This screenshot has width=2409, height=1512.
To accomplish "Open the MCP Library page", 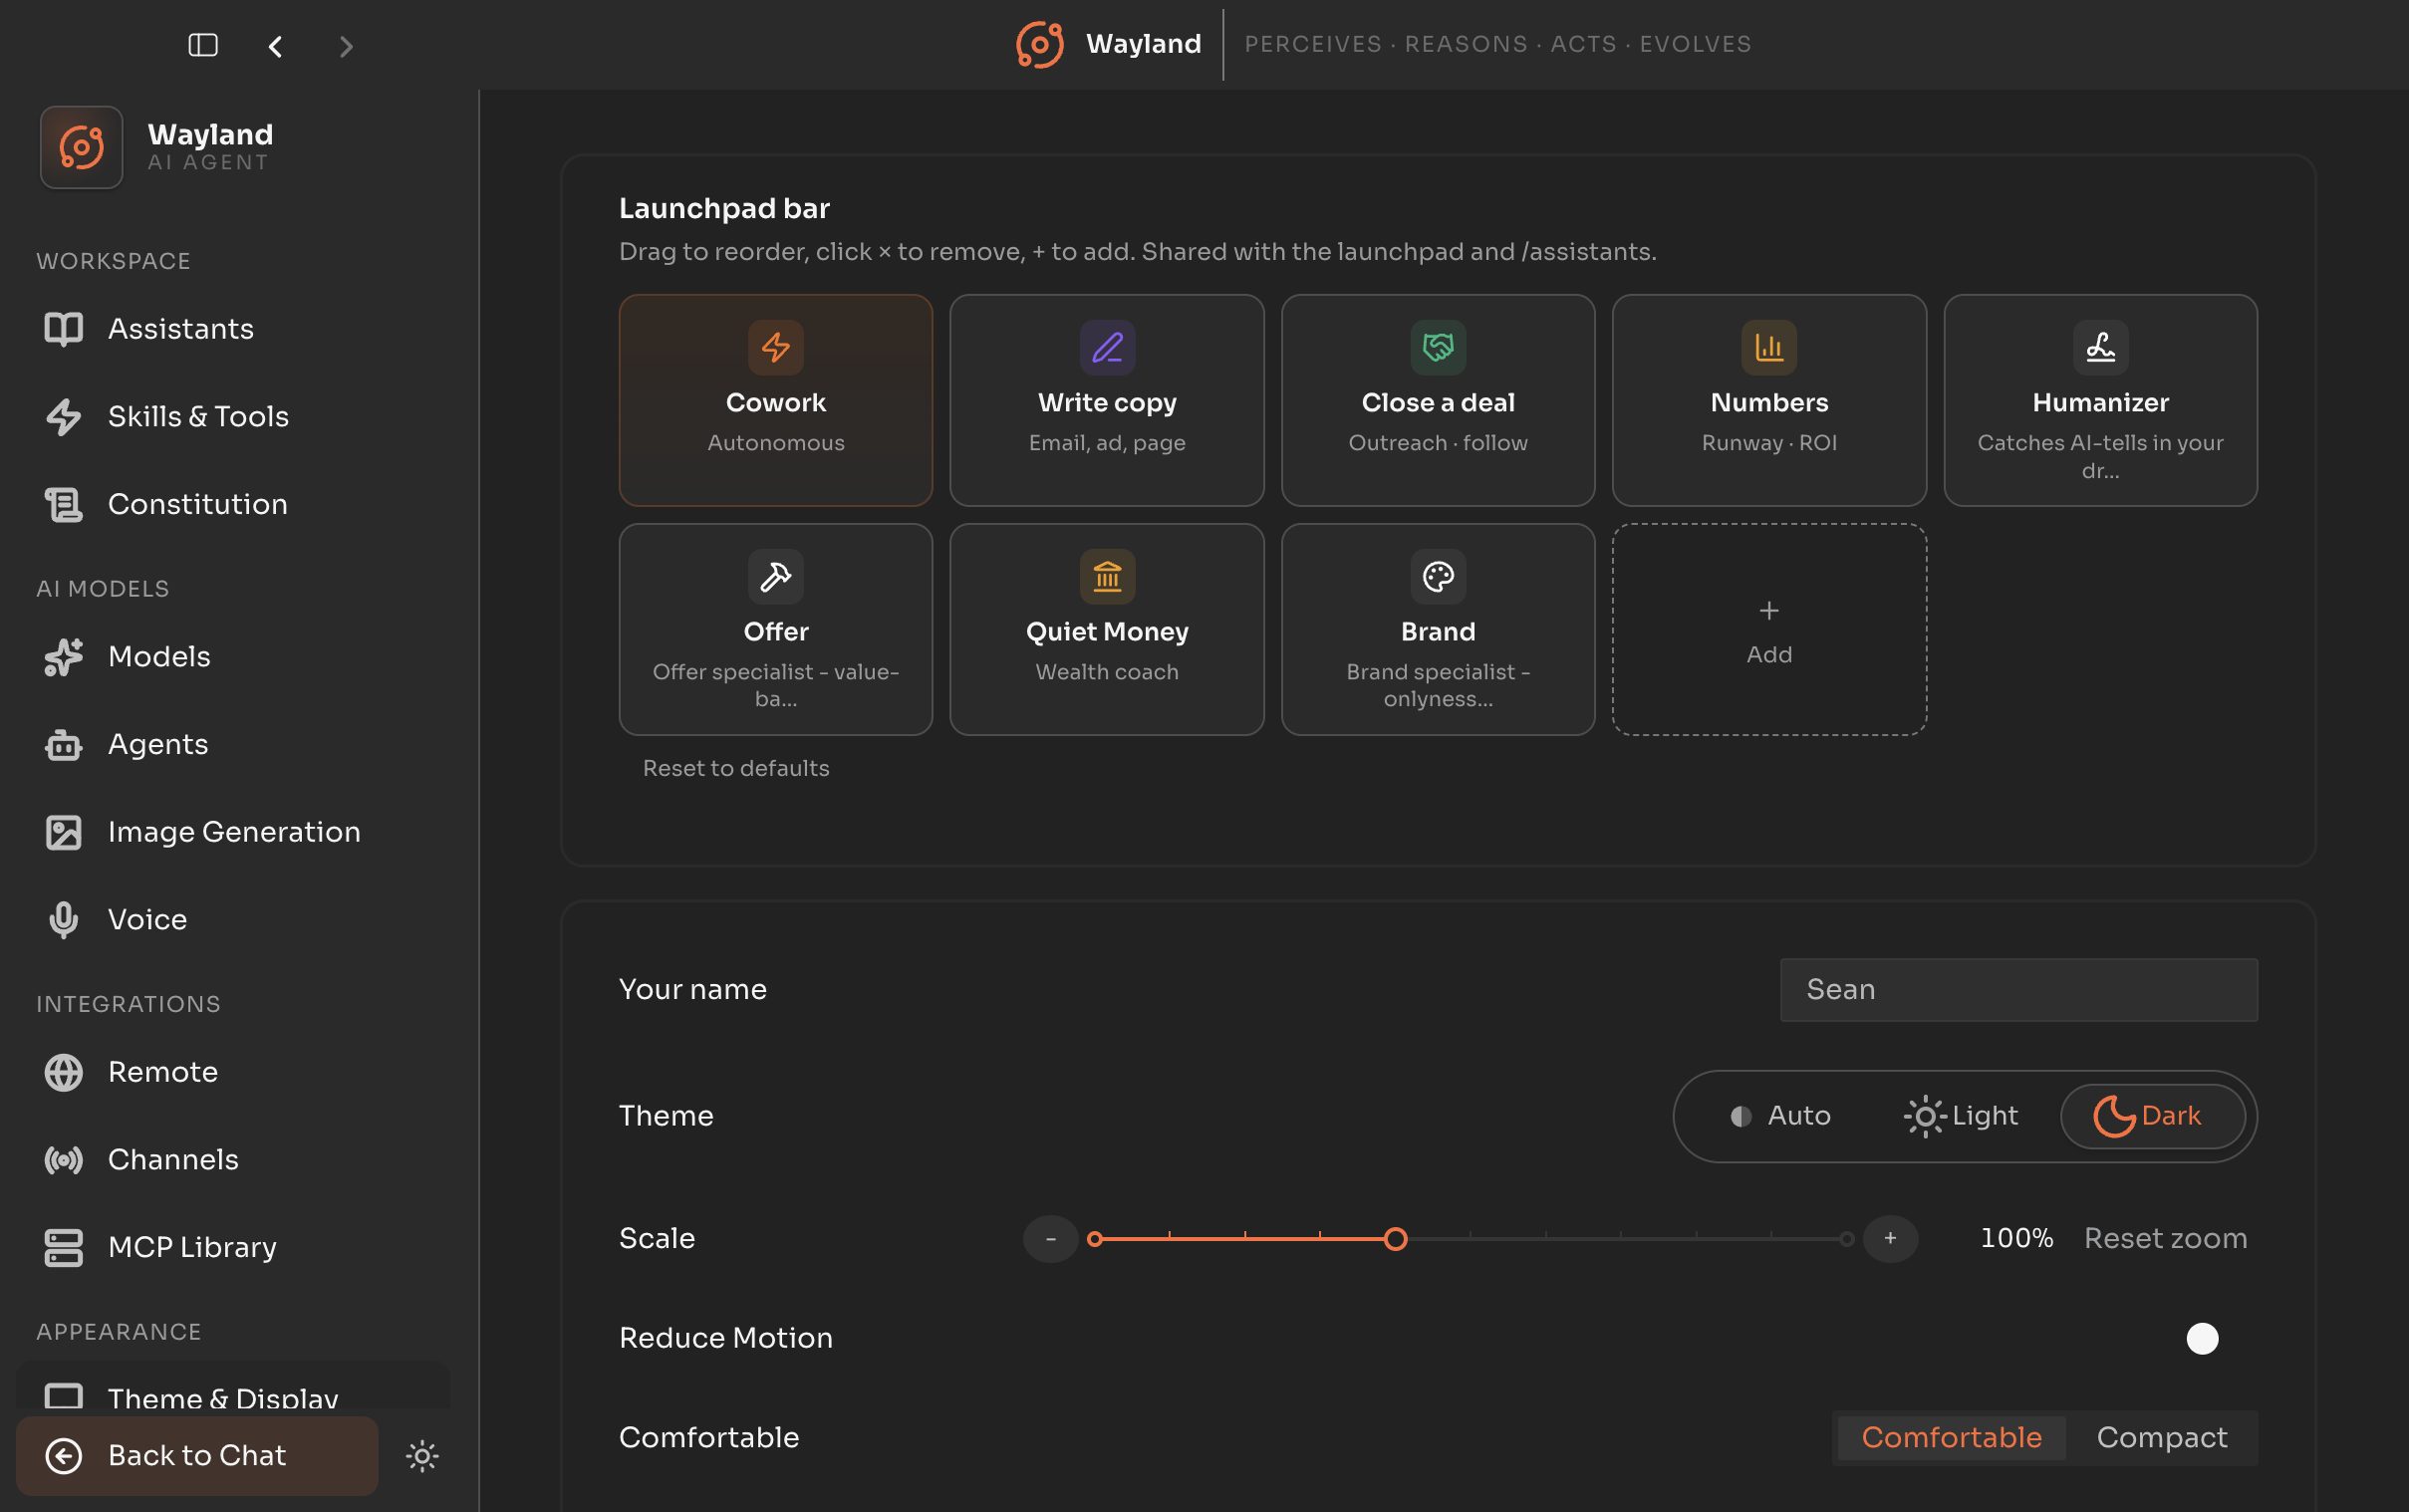I will coord(232,1247).
